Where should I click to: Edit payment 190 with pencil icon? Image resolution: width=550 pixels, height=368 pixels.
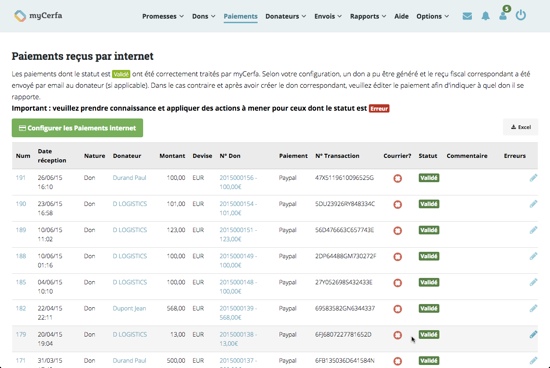[x=533, y=204]
